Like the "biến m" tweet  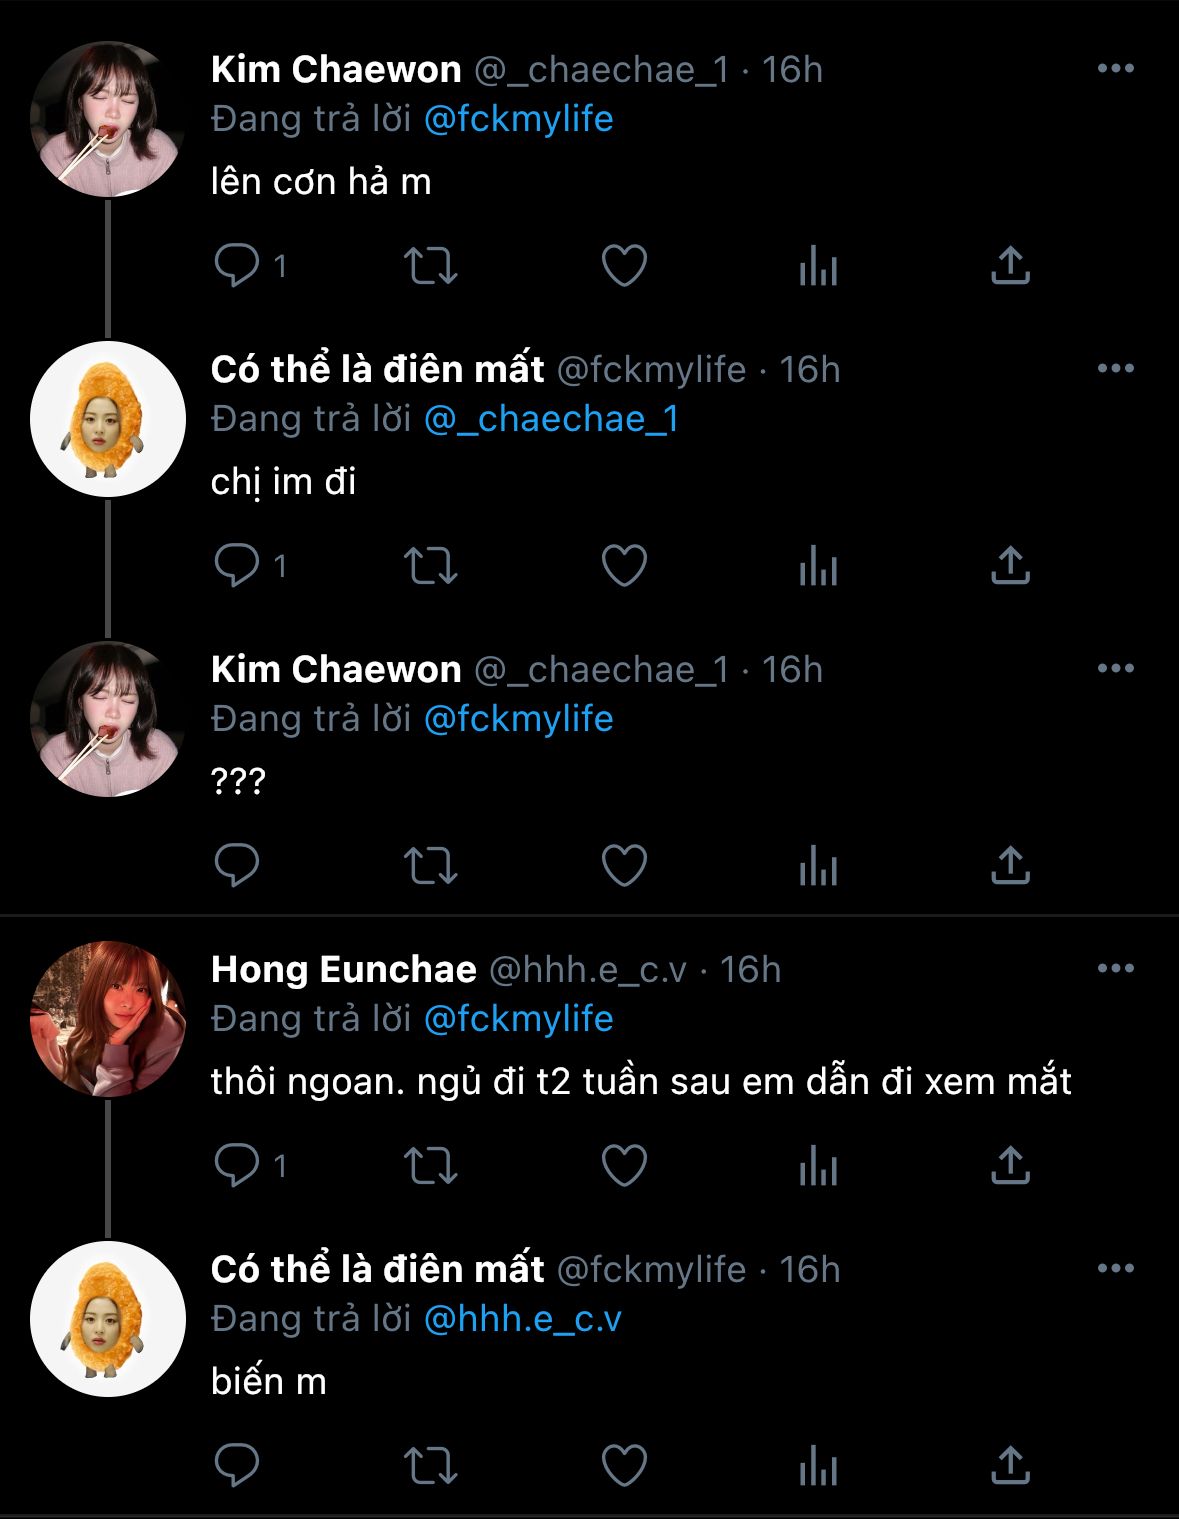point(624,1466)
